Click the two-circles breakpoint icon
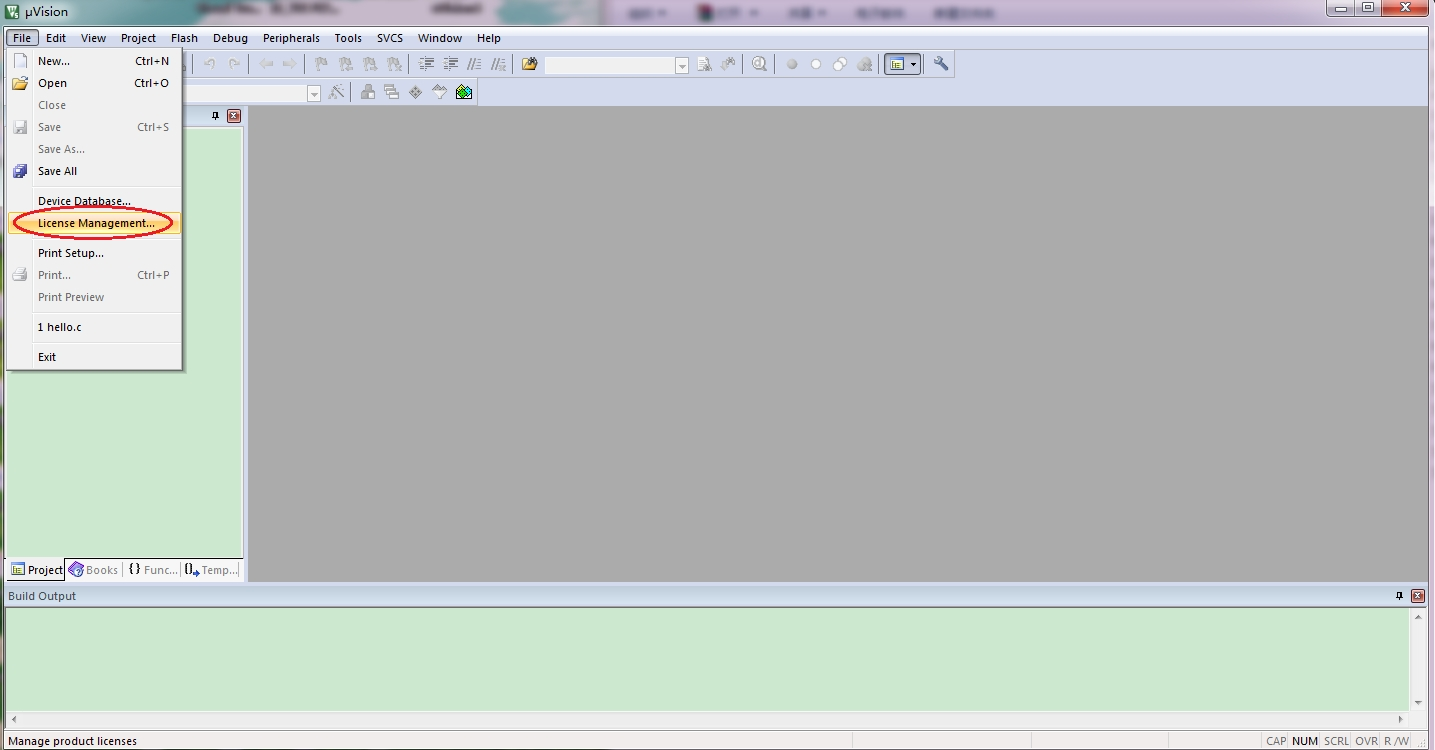 pos(840,64)
